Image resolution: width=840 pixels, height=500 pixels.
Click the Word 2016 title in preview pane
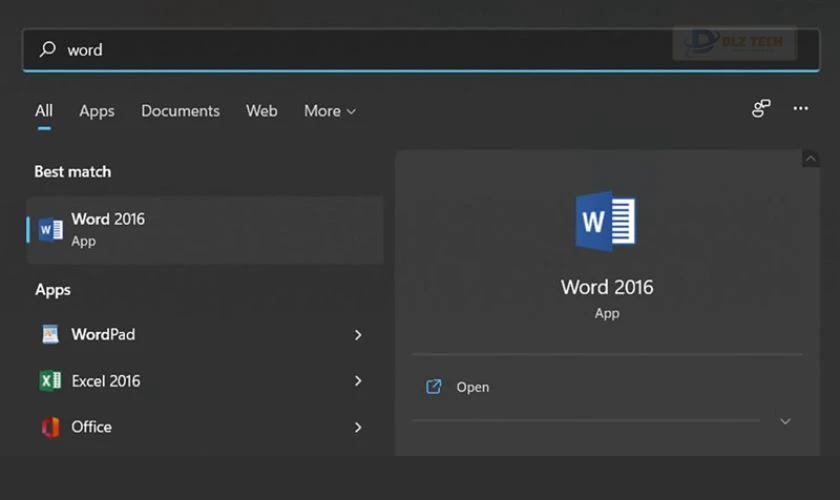click(607, 287)
